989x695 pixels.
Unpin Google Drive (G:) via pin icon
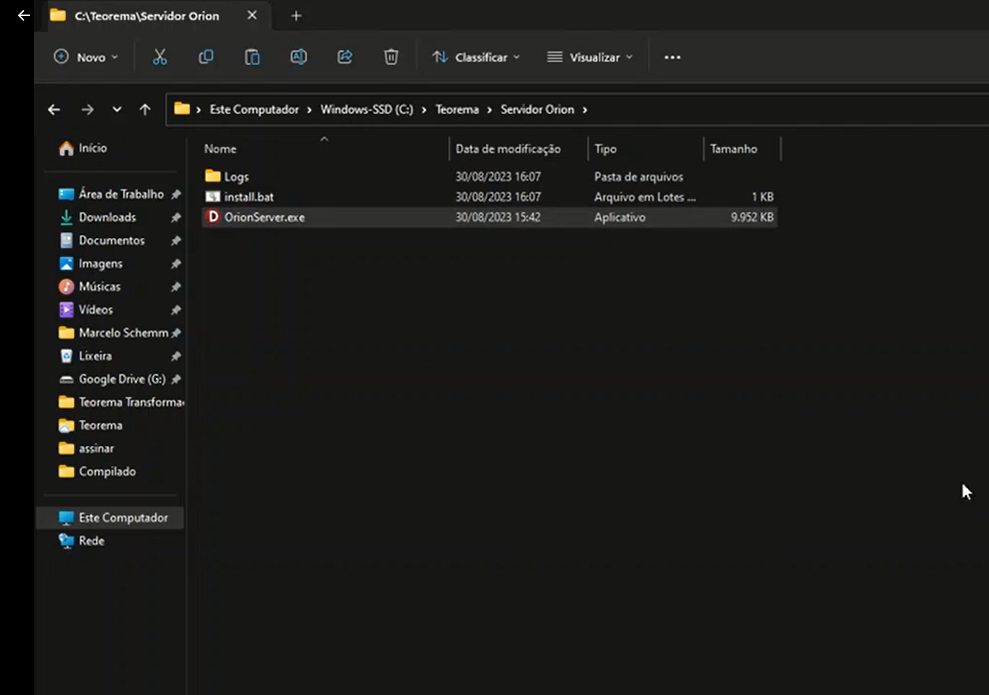(175, 380)
